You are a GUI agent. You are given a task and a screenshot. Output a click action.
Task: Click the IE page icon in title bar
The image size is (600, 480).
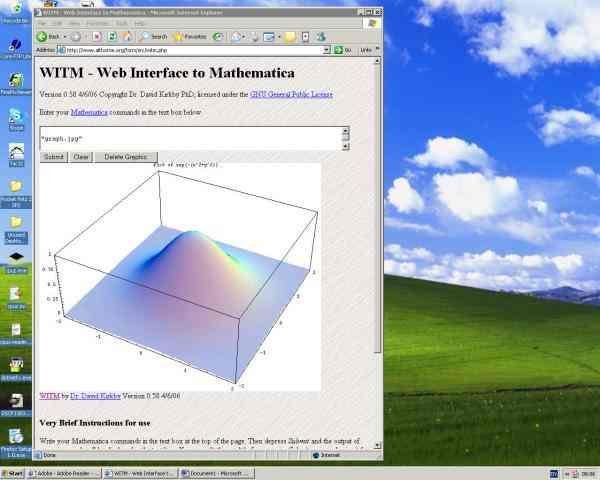(38, 12)
